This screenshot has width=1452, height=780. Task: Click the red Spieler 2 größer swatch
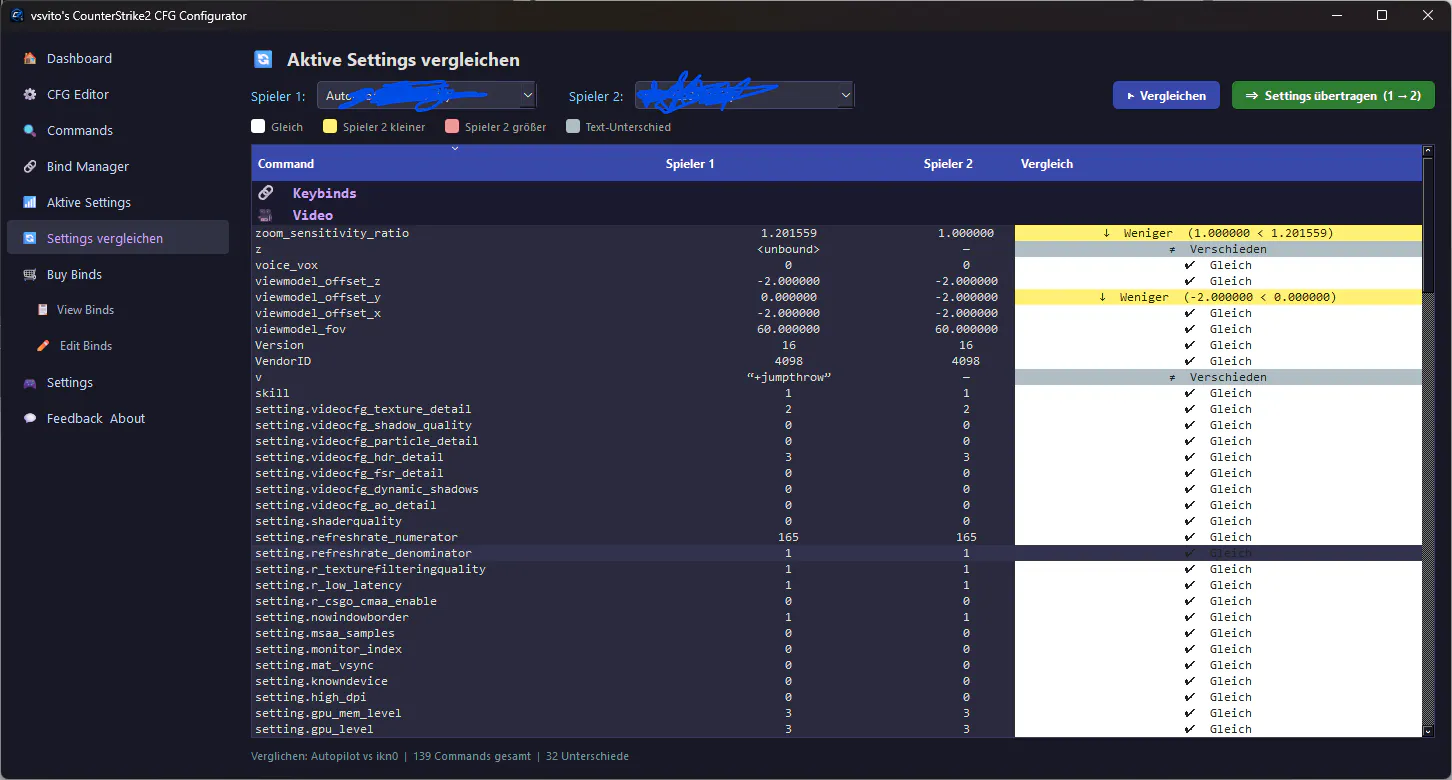451,127
